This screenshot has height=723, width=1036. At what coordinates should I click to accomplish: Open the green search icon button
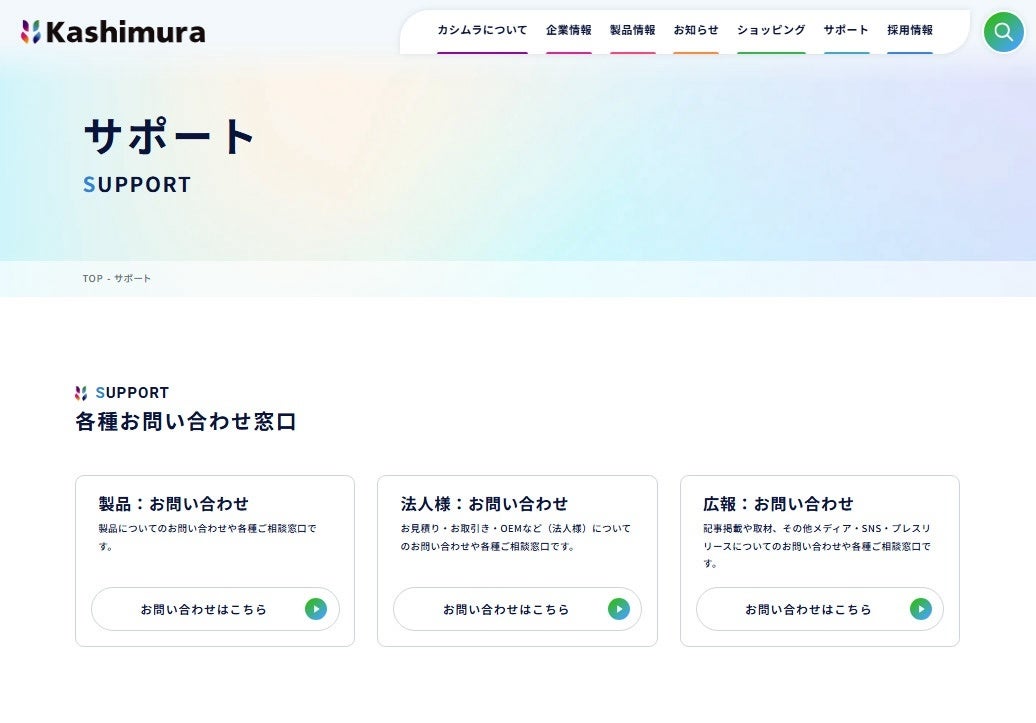[1003, 32]
